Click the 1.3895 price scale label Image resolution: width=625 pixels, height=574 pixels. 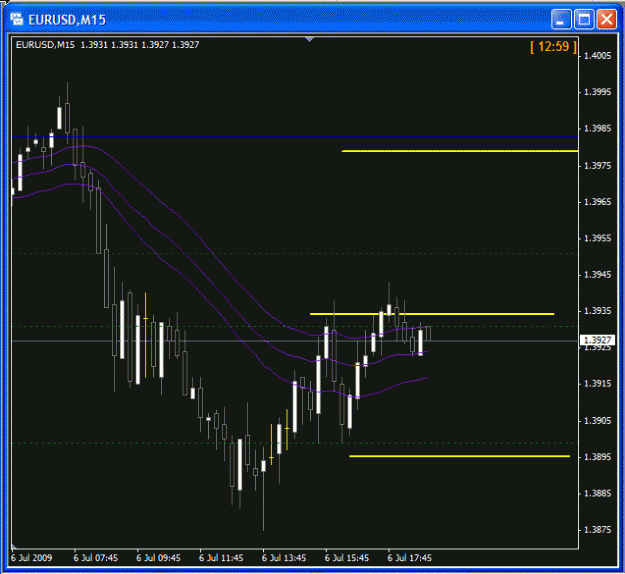point(597,457)
